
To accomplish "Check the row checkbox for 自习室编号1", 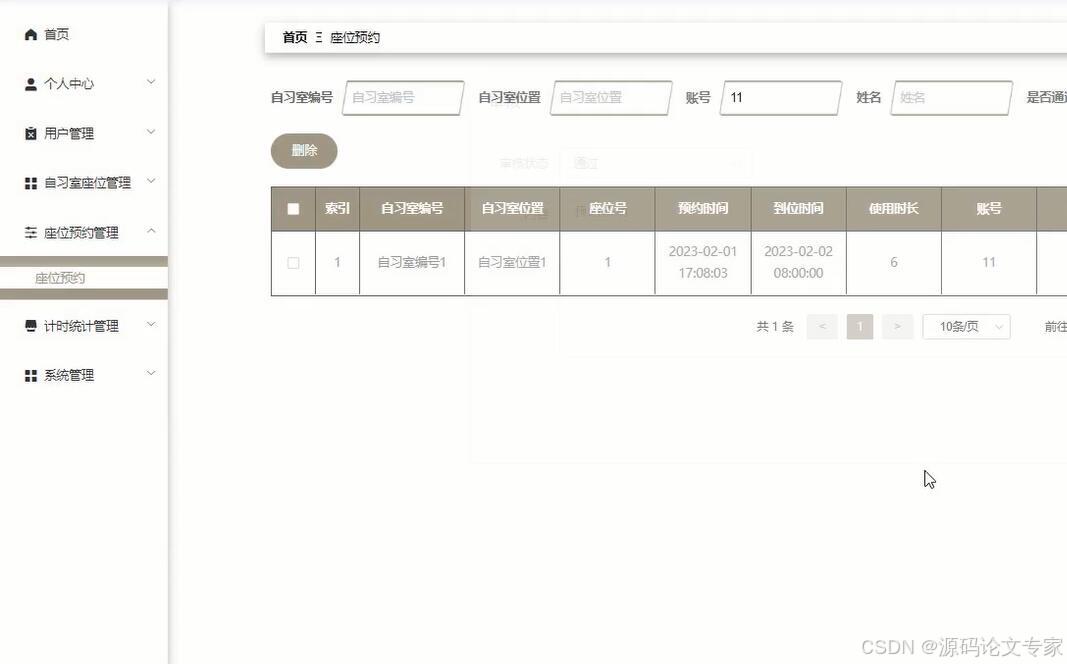I will click(x=293, y=263).
